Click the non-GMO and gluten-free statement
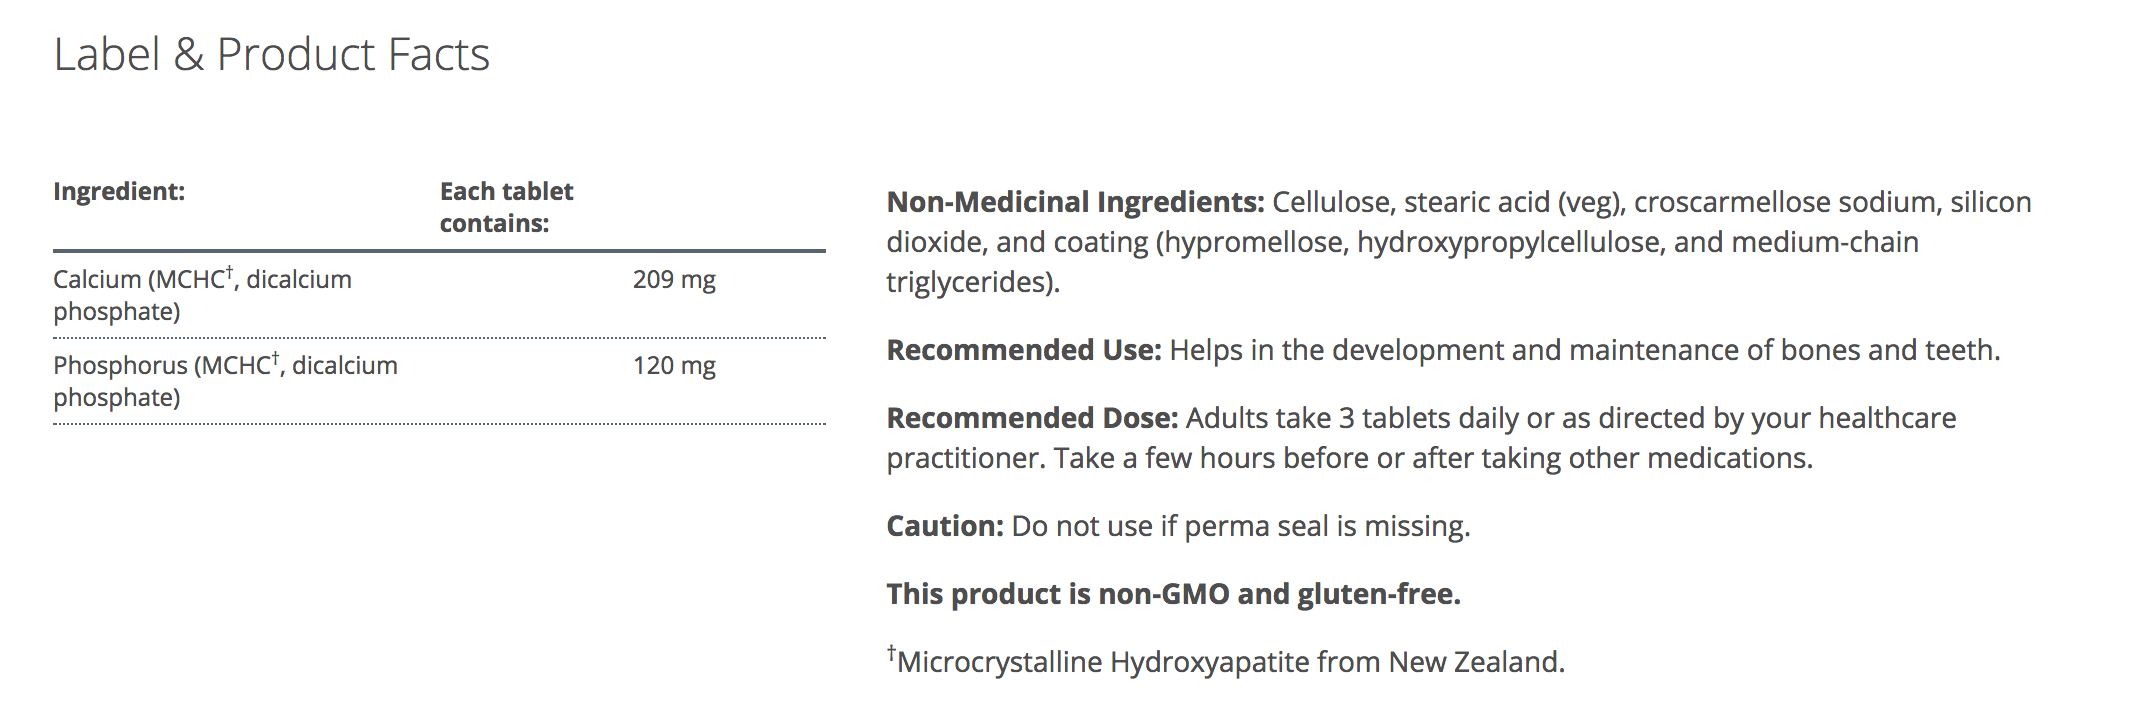 pos(1173,594)
